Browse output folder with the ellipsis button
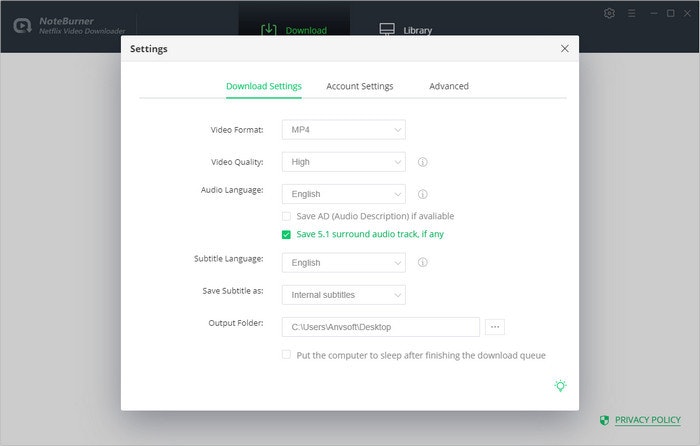Image resolution: width=700 pixels, height=446 pixels. click(495, 327)
